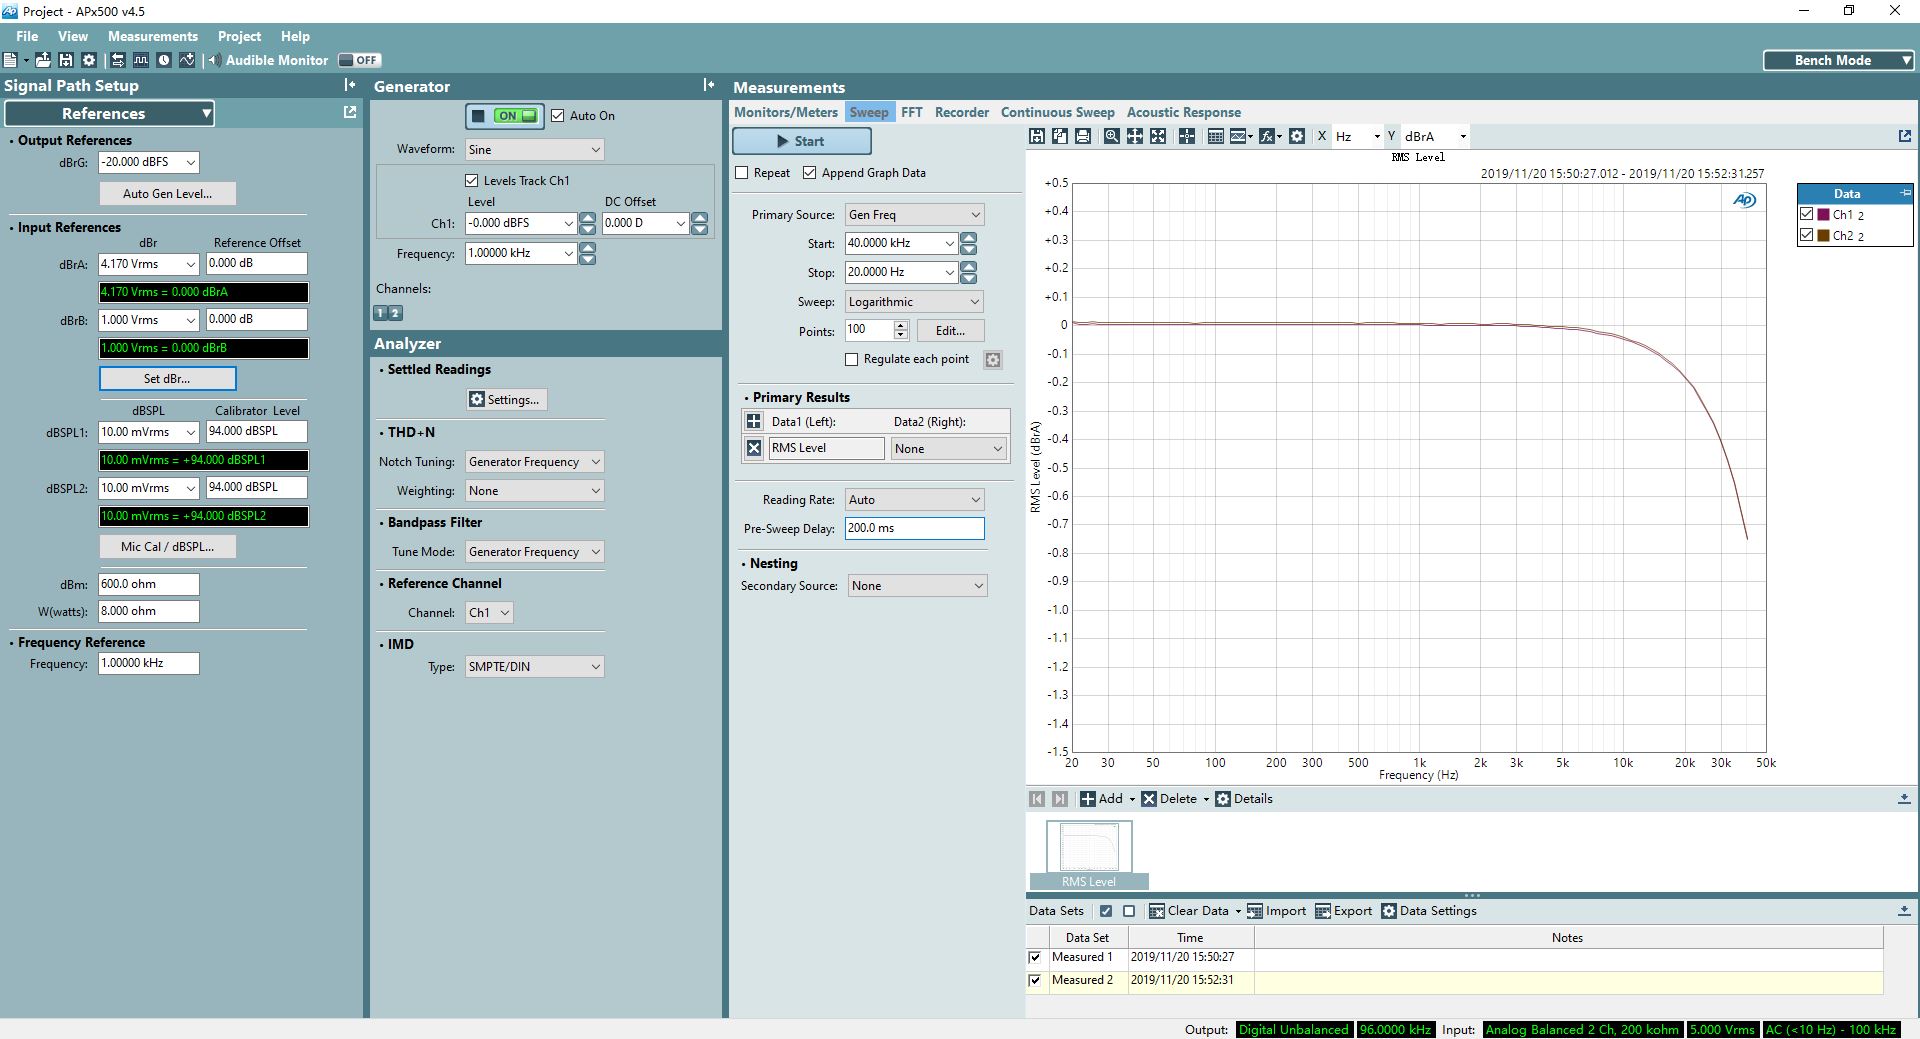
Task: Uncheck Levels Track Ch1 checkbox
Action: (x=472, y=180)
